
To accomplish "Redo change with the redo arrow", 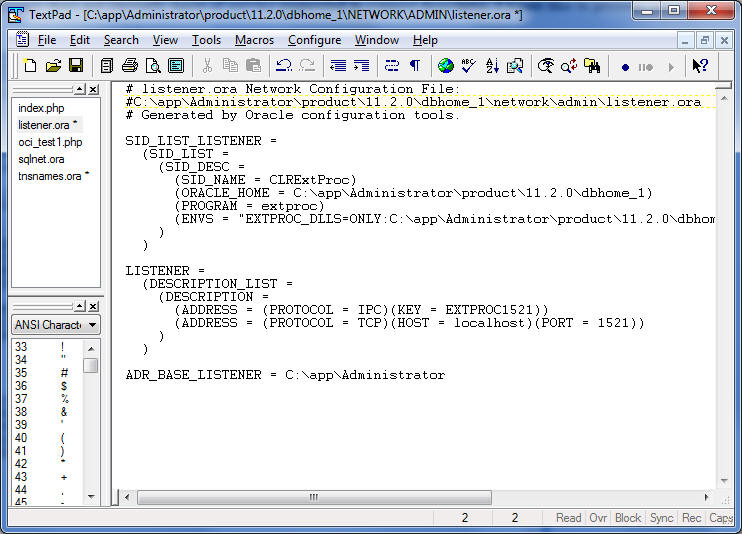I will tap(307, 65).
